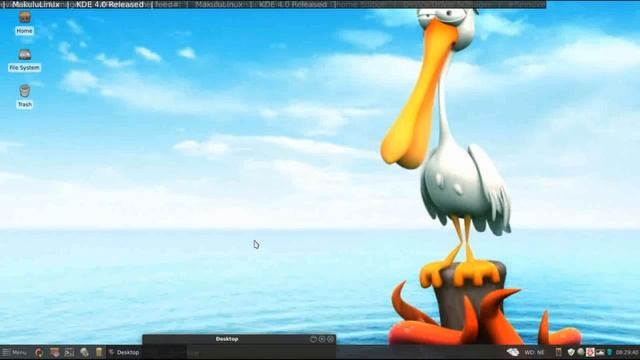640x360 pixels.
Task: Click the red and white update tray icon
Action: tap(590, 352)
